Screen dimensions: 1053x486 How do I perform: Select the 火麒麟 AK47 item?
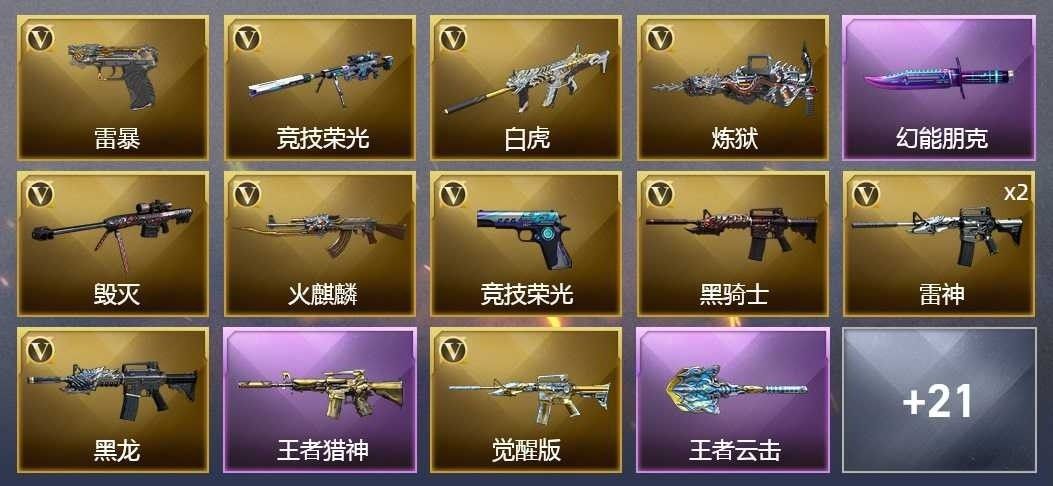(x=320, y=243)
